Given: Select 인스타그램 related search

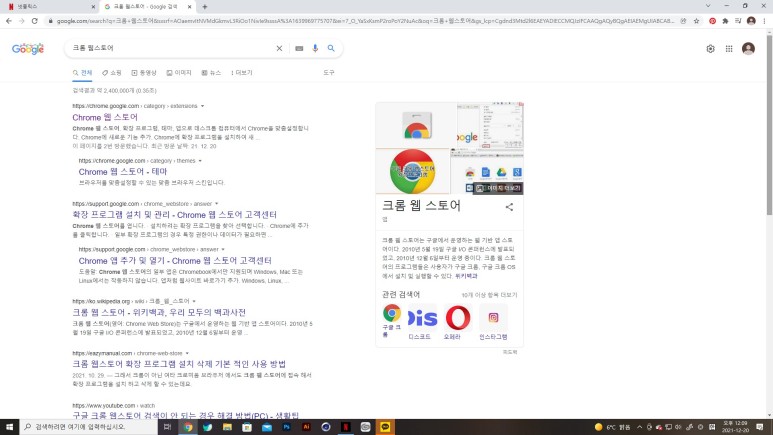Looking at the screenshot, I should click(x=493, y=322).
